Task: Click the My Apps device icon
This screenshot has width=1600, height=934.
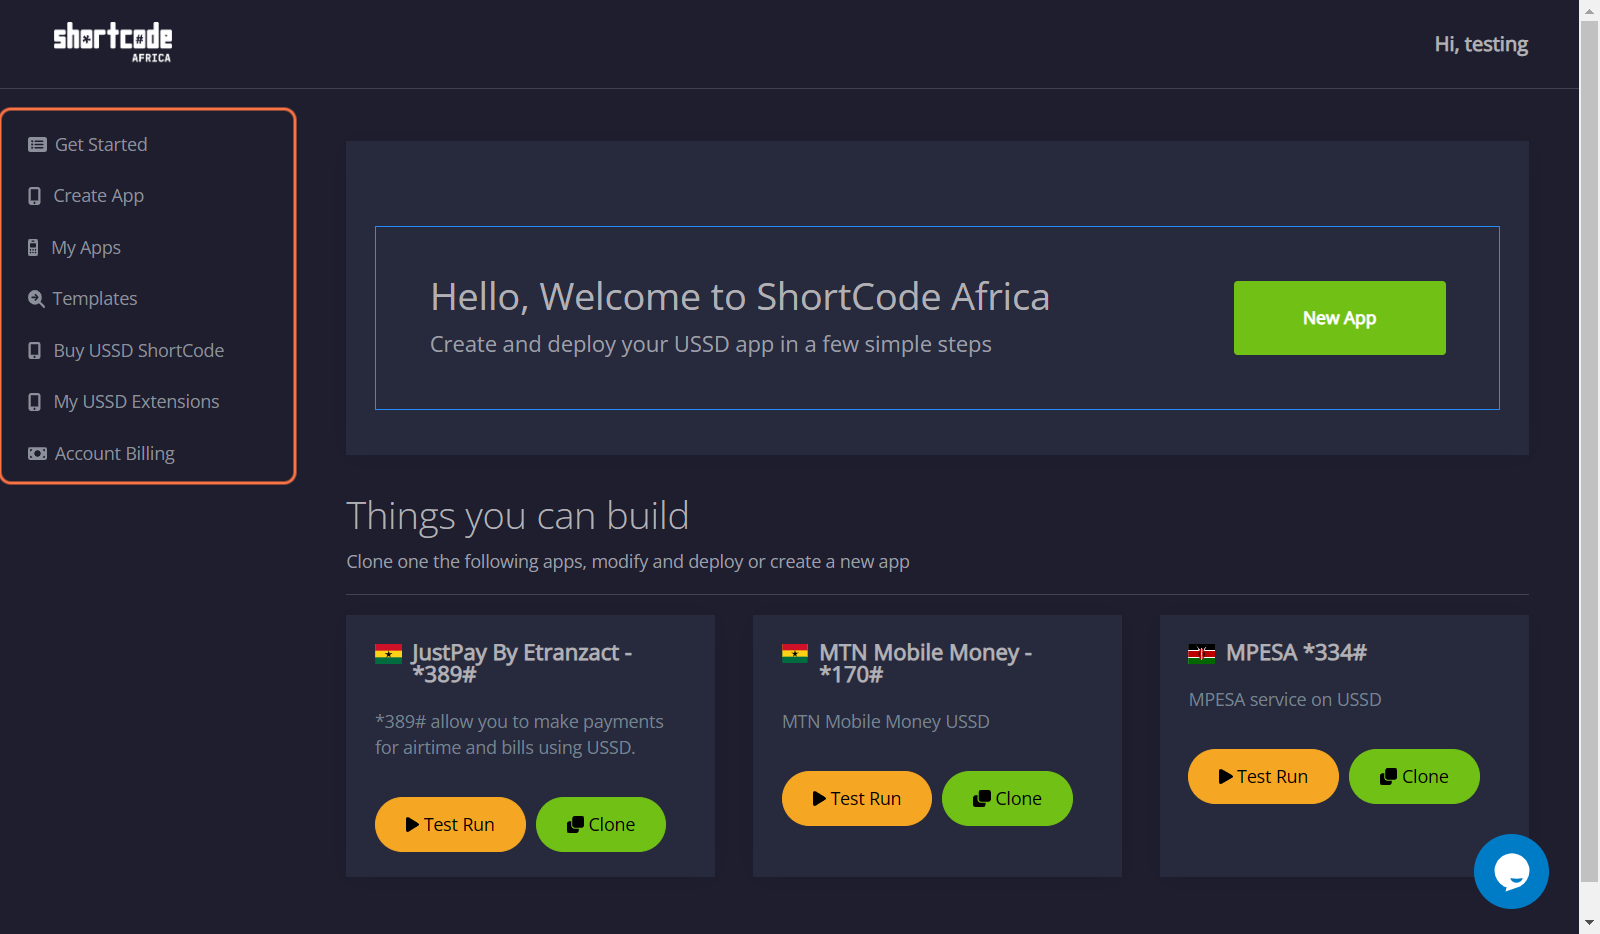Action: (x=33, y=248)
